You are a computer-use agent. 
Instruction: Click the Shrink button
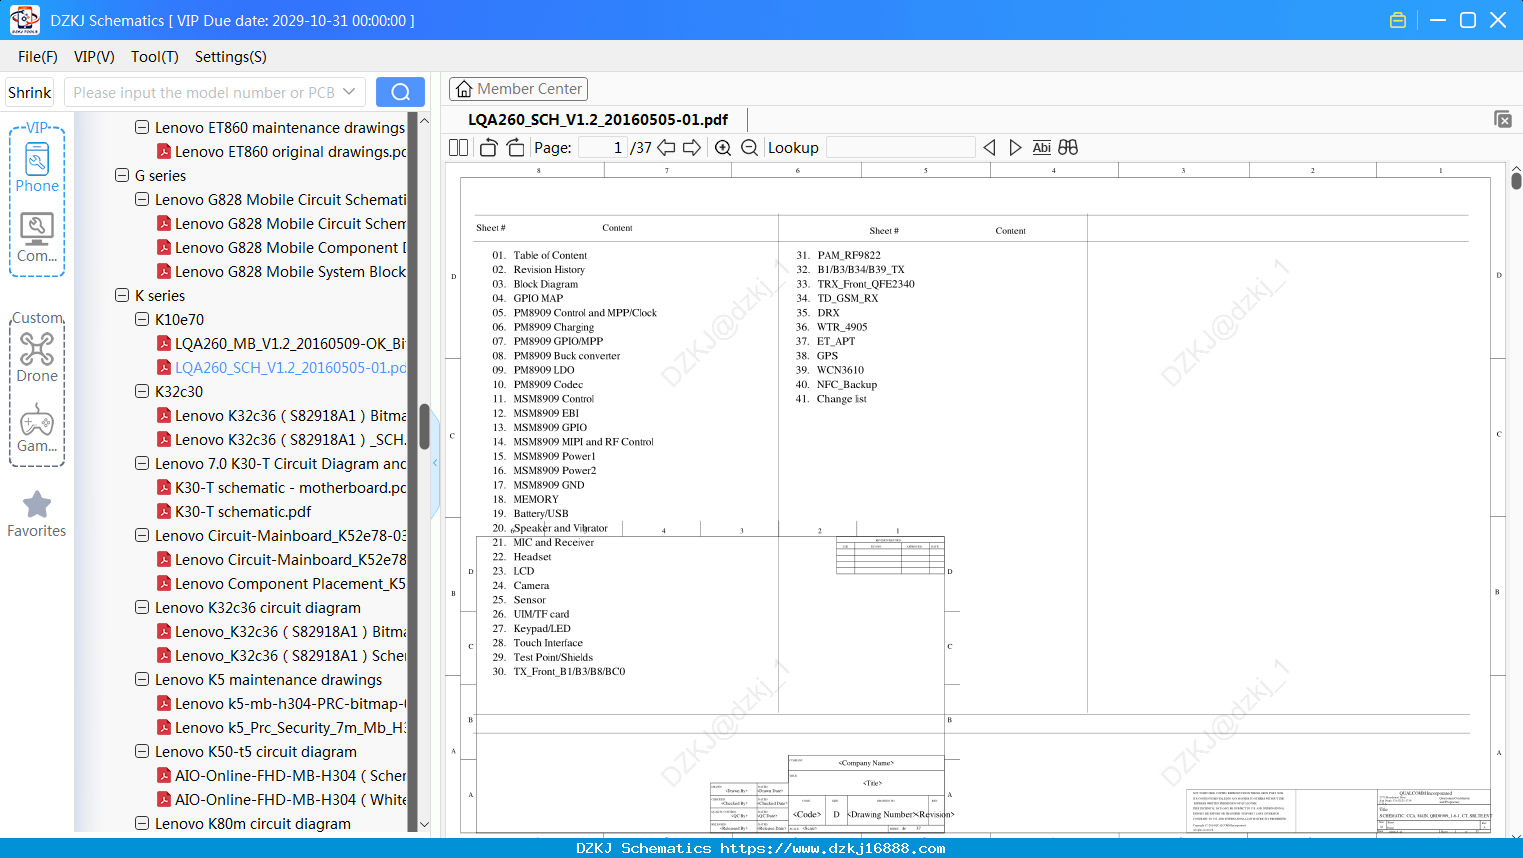(x=30, y=92)
